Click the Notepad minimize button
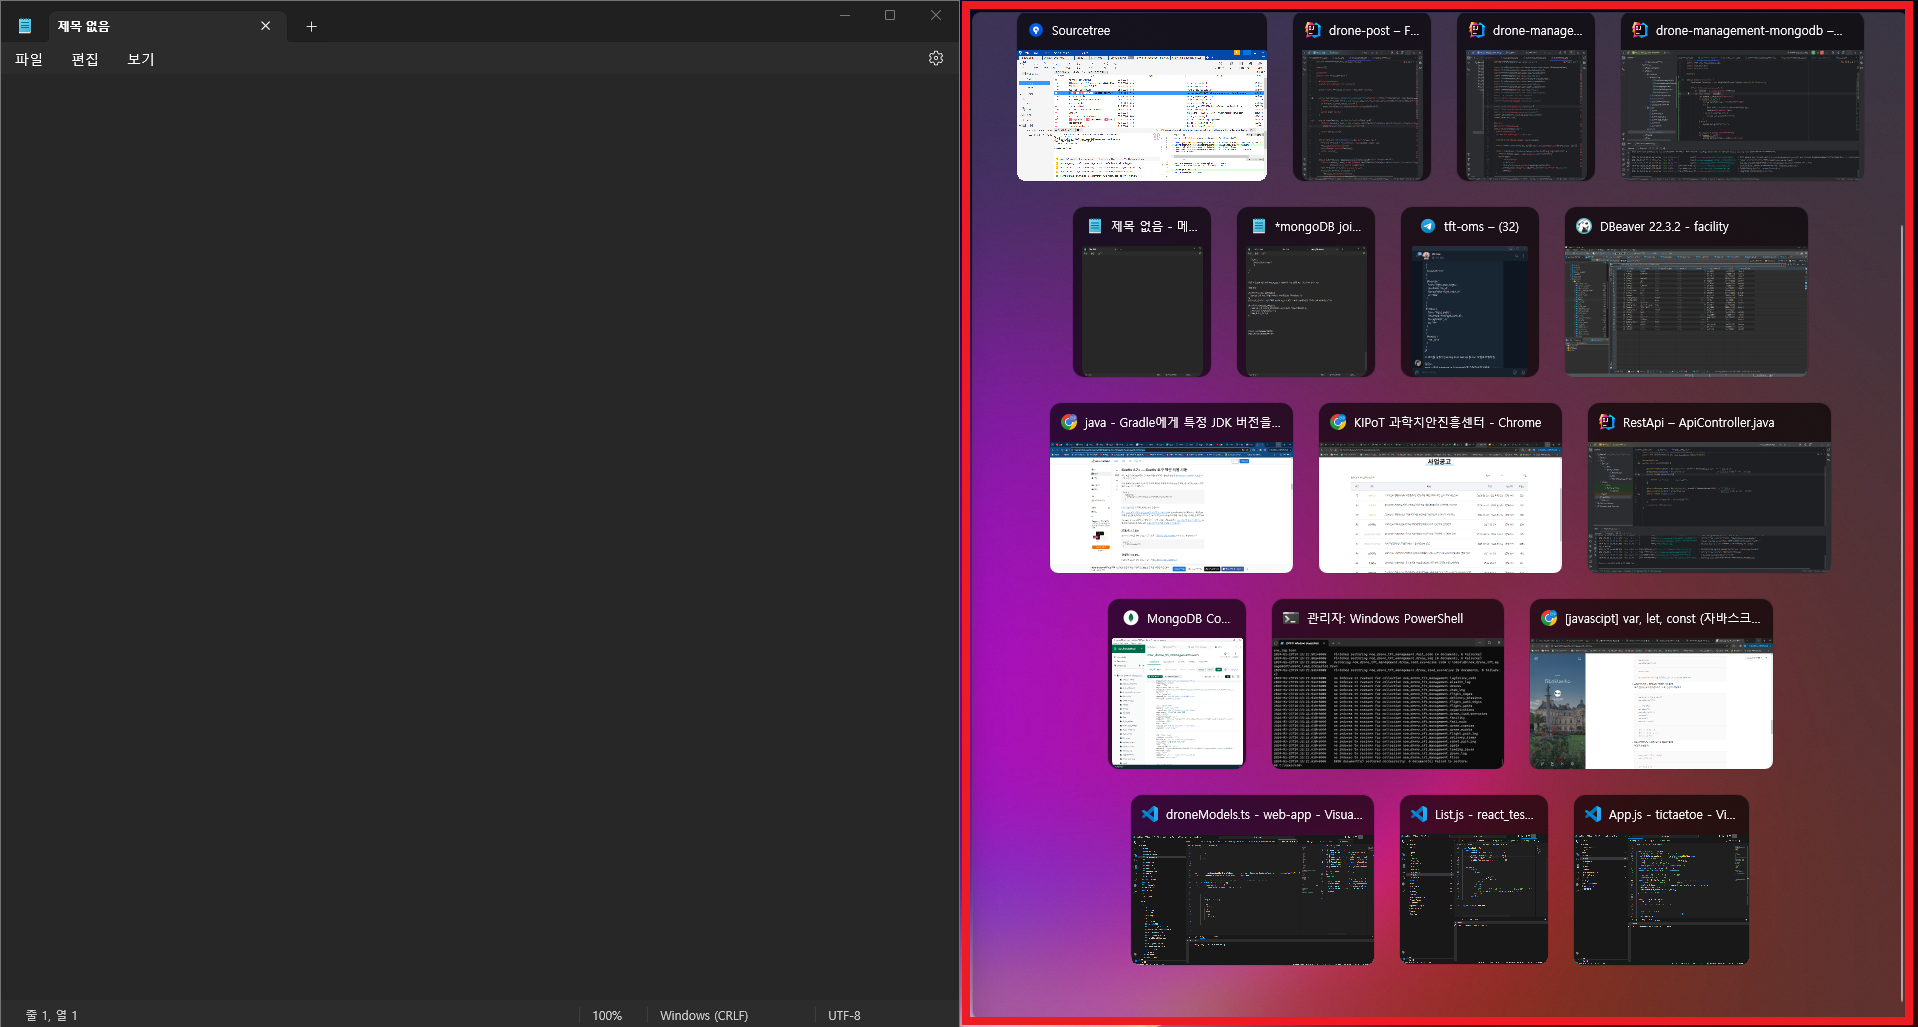This screenshot has height=1027, width=1918. 845,15
